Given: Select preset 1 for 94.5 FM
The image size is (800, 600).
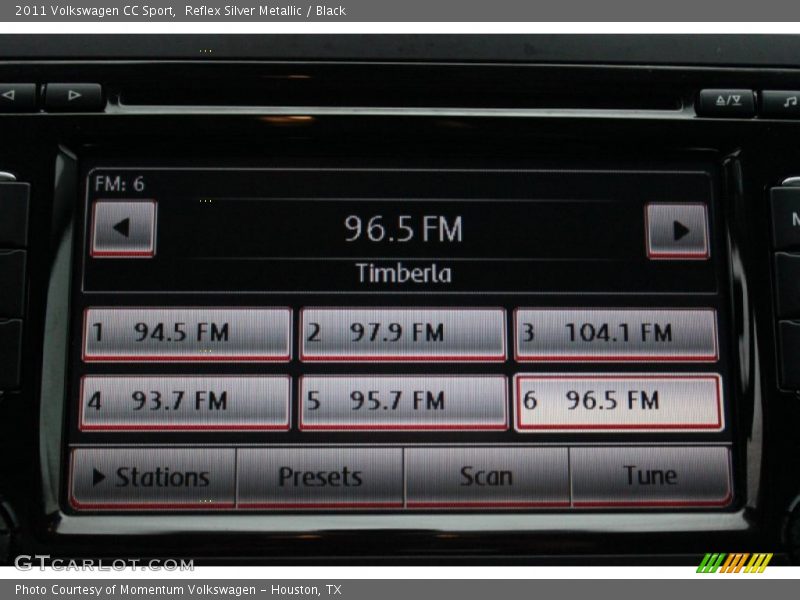Looking at the screenshot, I should point(184,333).
